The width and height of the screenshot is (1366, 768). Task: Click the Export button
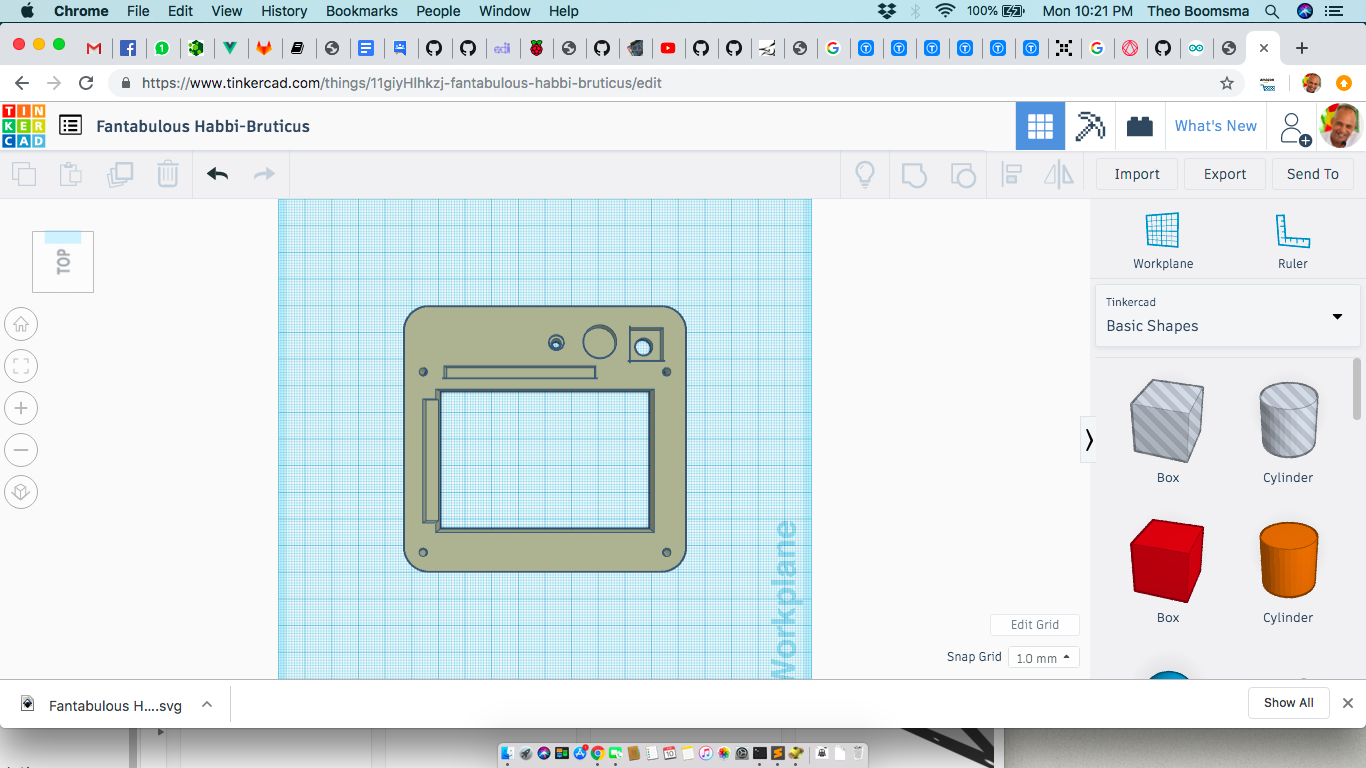[x=1225, y=174]
